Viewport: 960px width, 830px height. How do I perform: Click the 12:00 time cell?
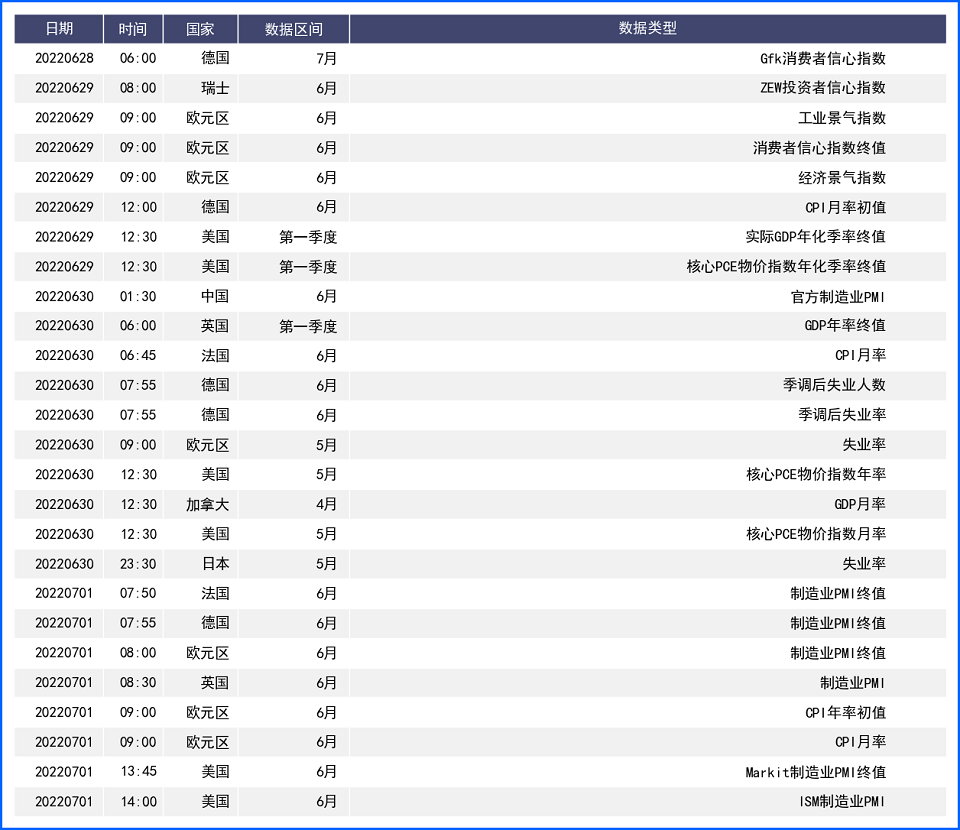click(138, 207)
